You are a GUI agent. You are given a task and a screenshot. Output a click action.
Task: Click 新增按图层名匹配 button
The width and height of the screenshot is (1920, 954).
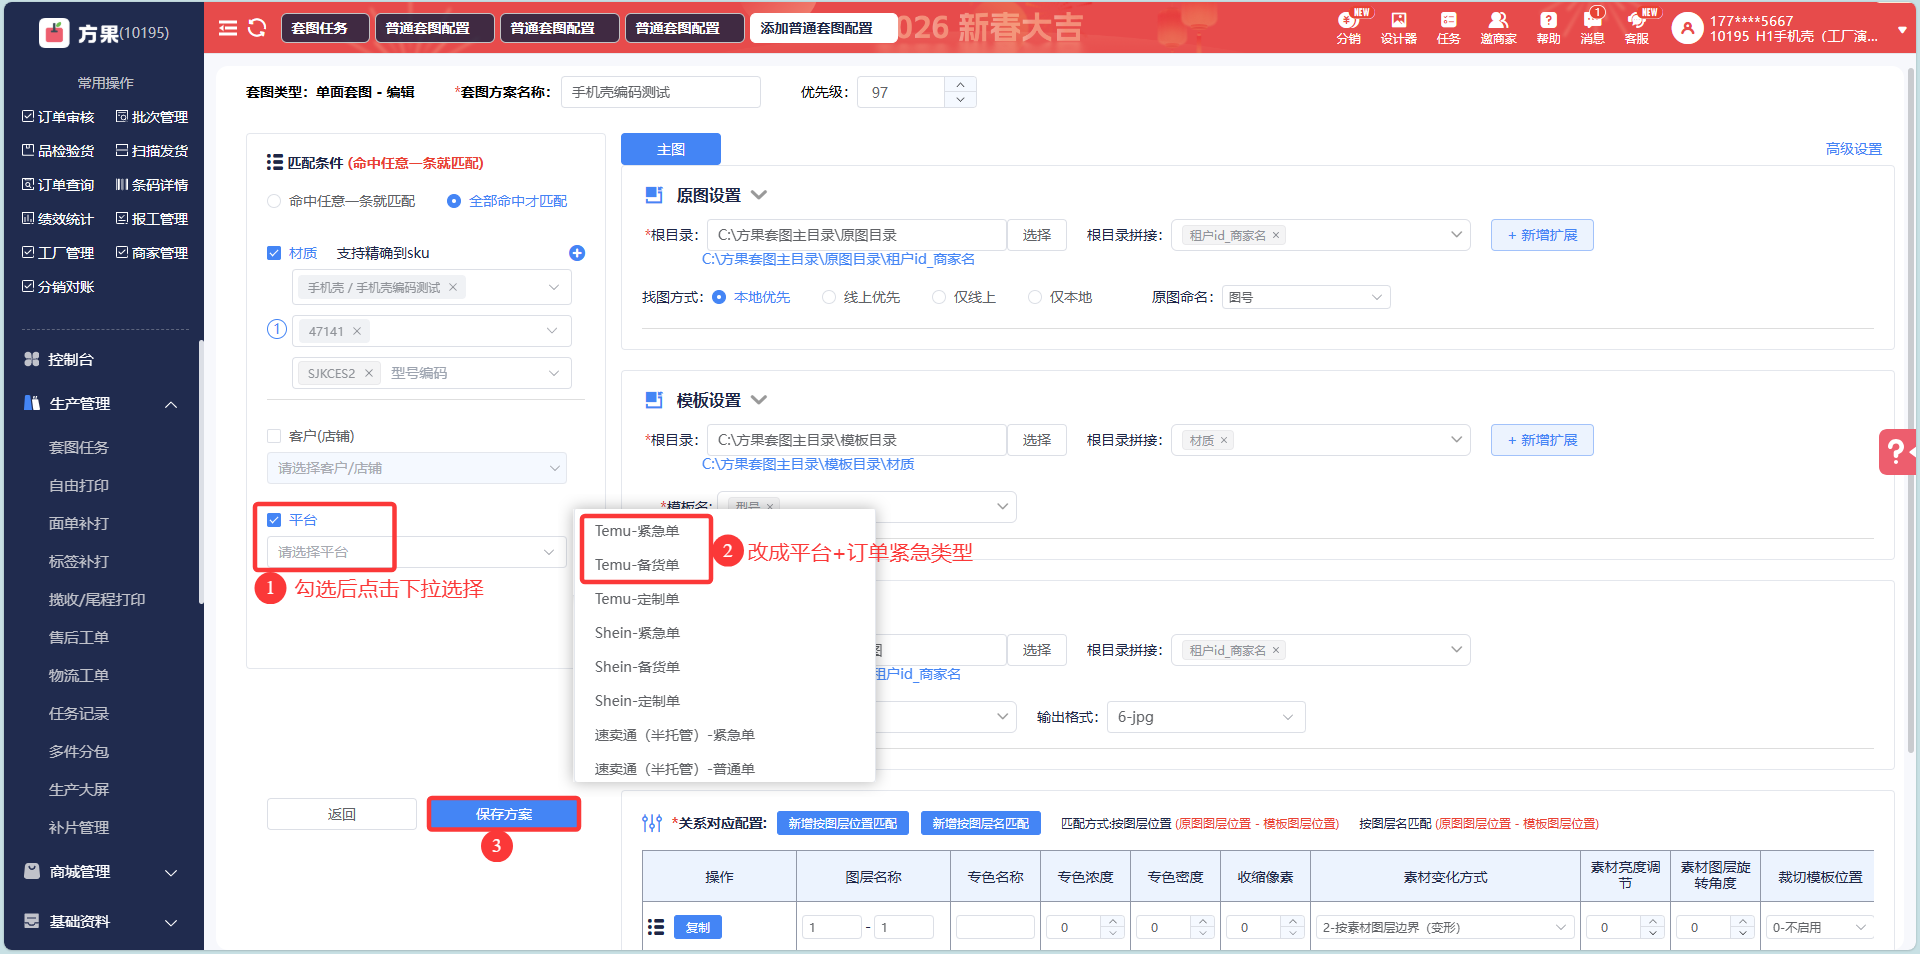(981, 823)
